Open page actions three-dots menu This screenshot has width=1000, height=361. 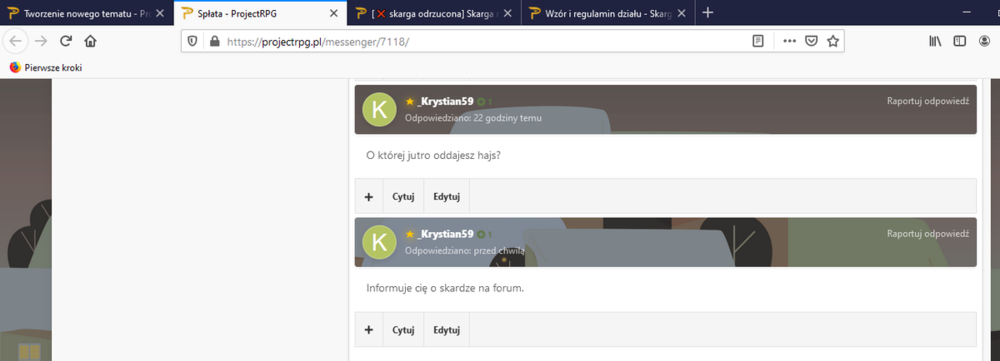(x=790, y=41)
